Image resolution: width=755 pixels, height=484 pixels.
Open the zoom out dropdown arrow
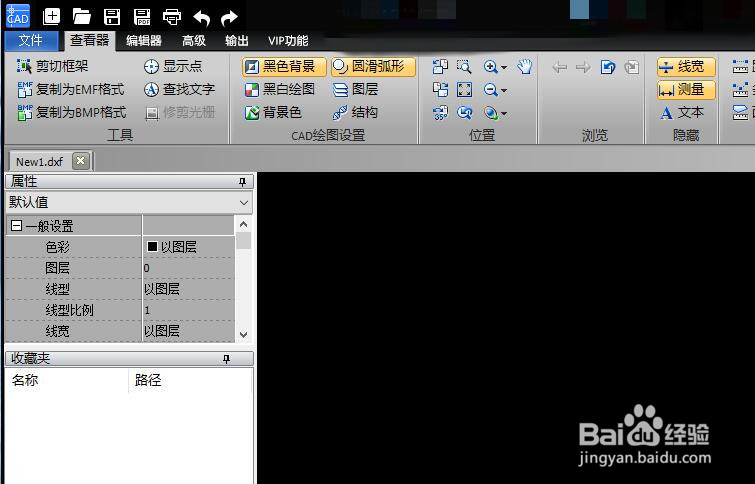point(504,90)
